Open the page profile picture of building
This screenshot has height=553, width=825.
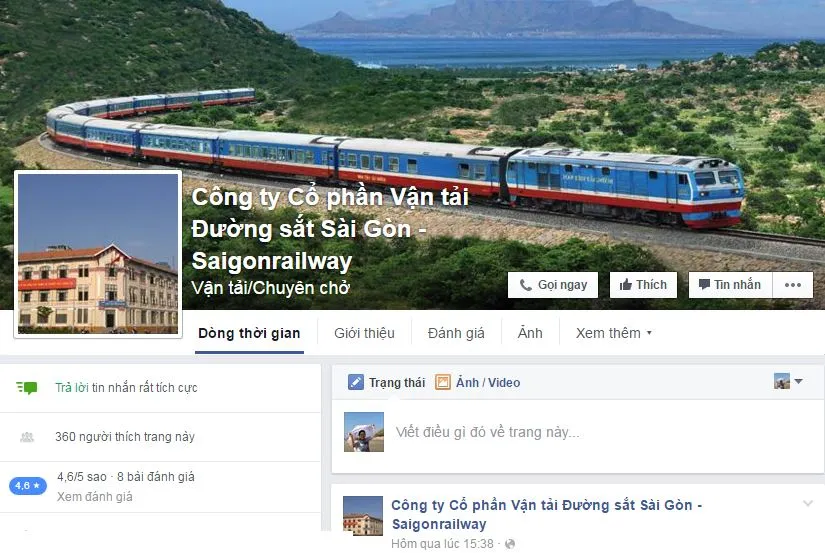point(98,254)
